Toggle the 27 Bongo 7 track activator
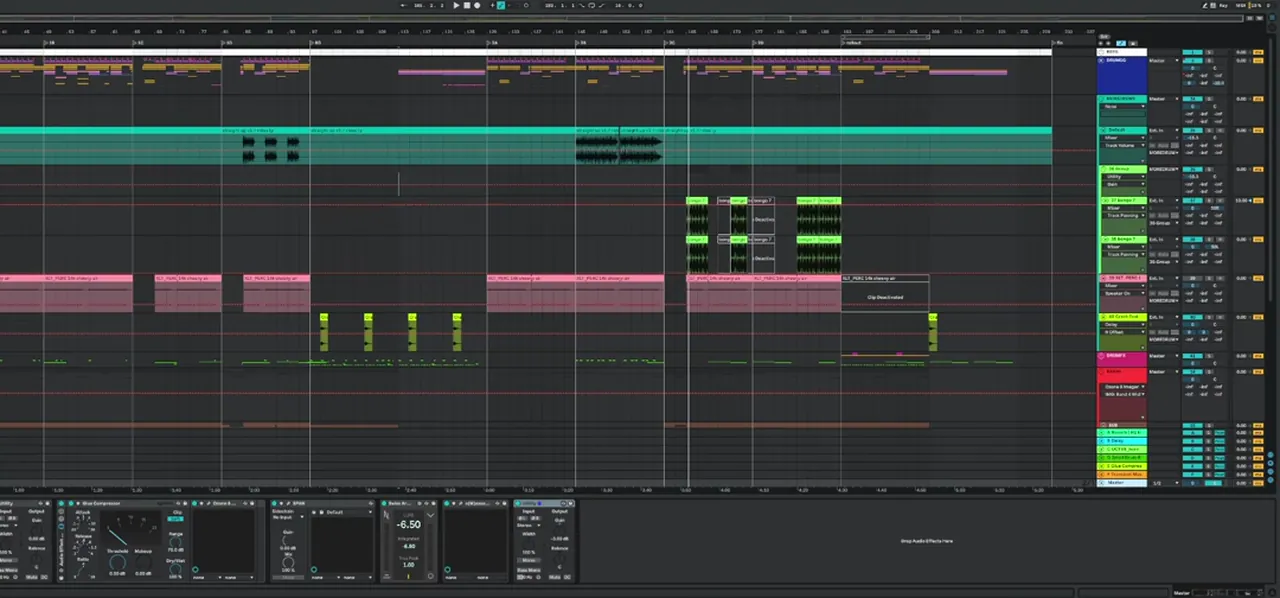 coord(1192,200)
